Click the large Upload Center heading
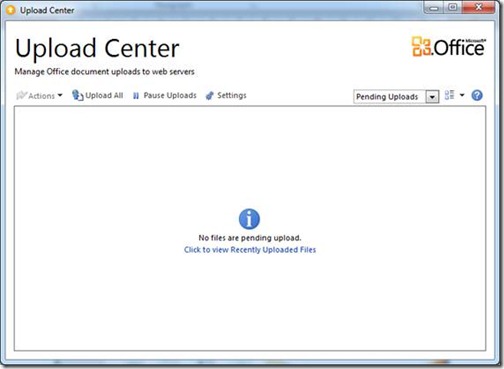 (97, 49)
